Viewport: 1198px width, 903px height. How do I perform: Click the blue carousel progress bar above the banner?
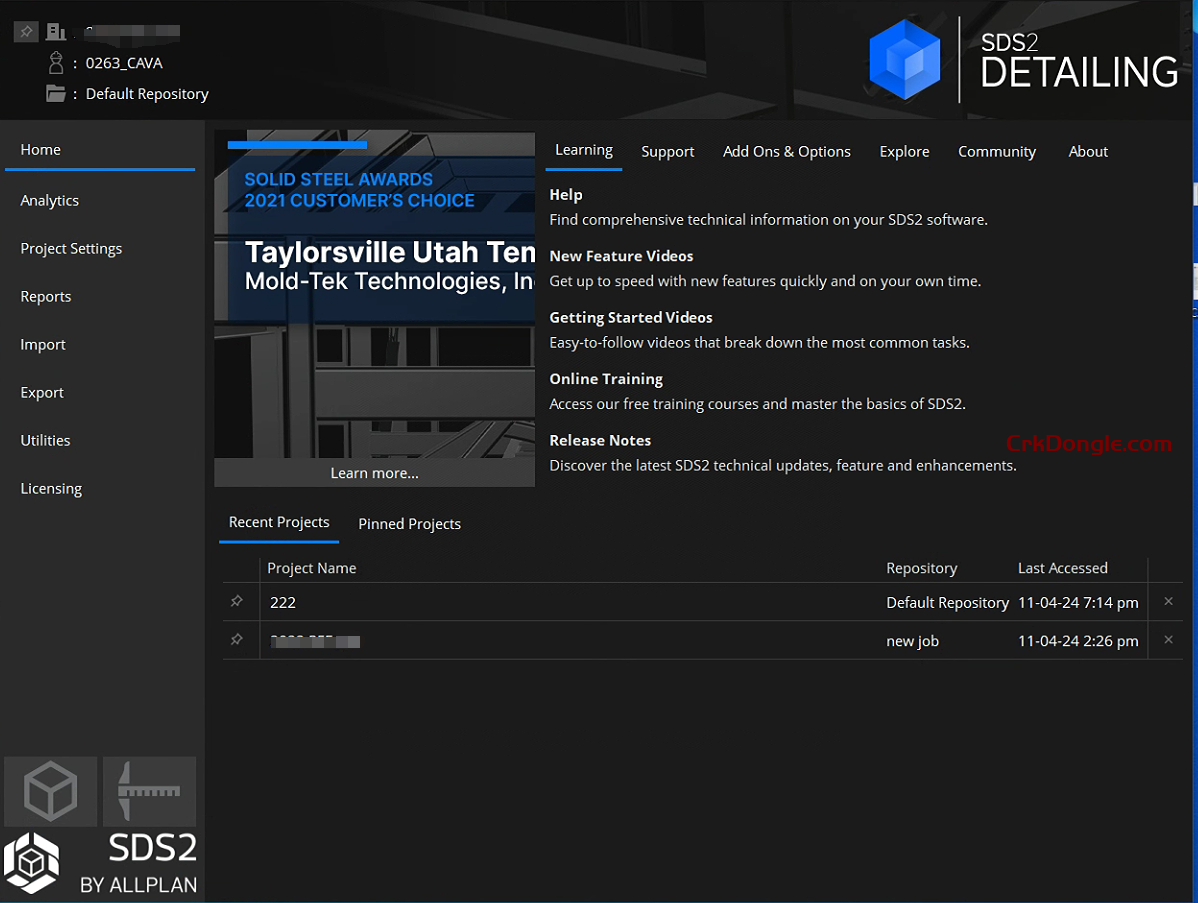point(297,144)
